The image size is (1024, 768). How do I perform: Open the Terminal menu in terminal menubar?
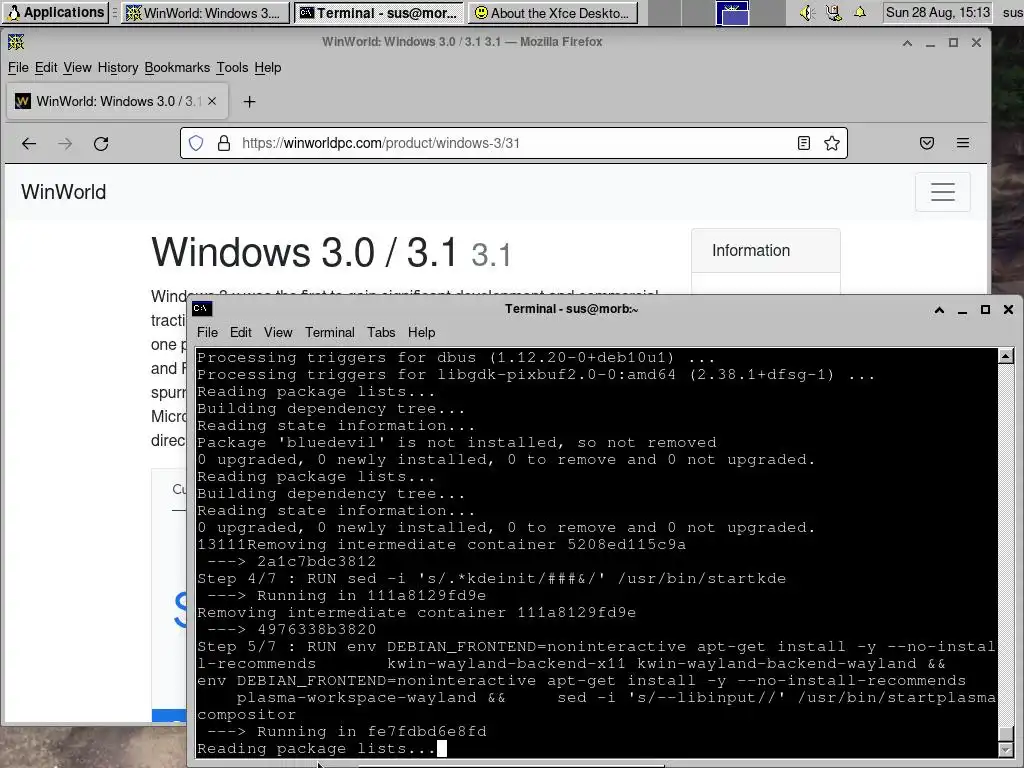(x=330, y=332)
